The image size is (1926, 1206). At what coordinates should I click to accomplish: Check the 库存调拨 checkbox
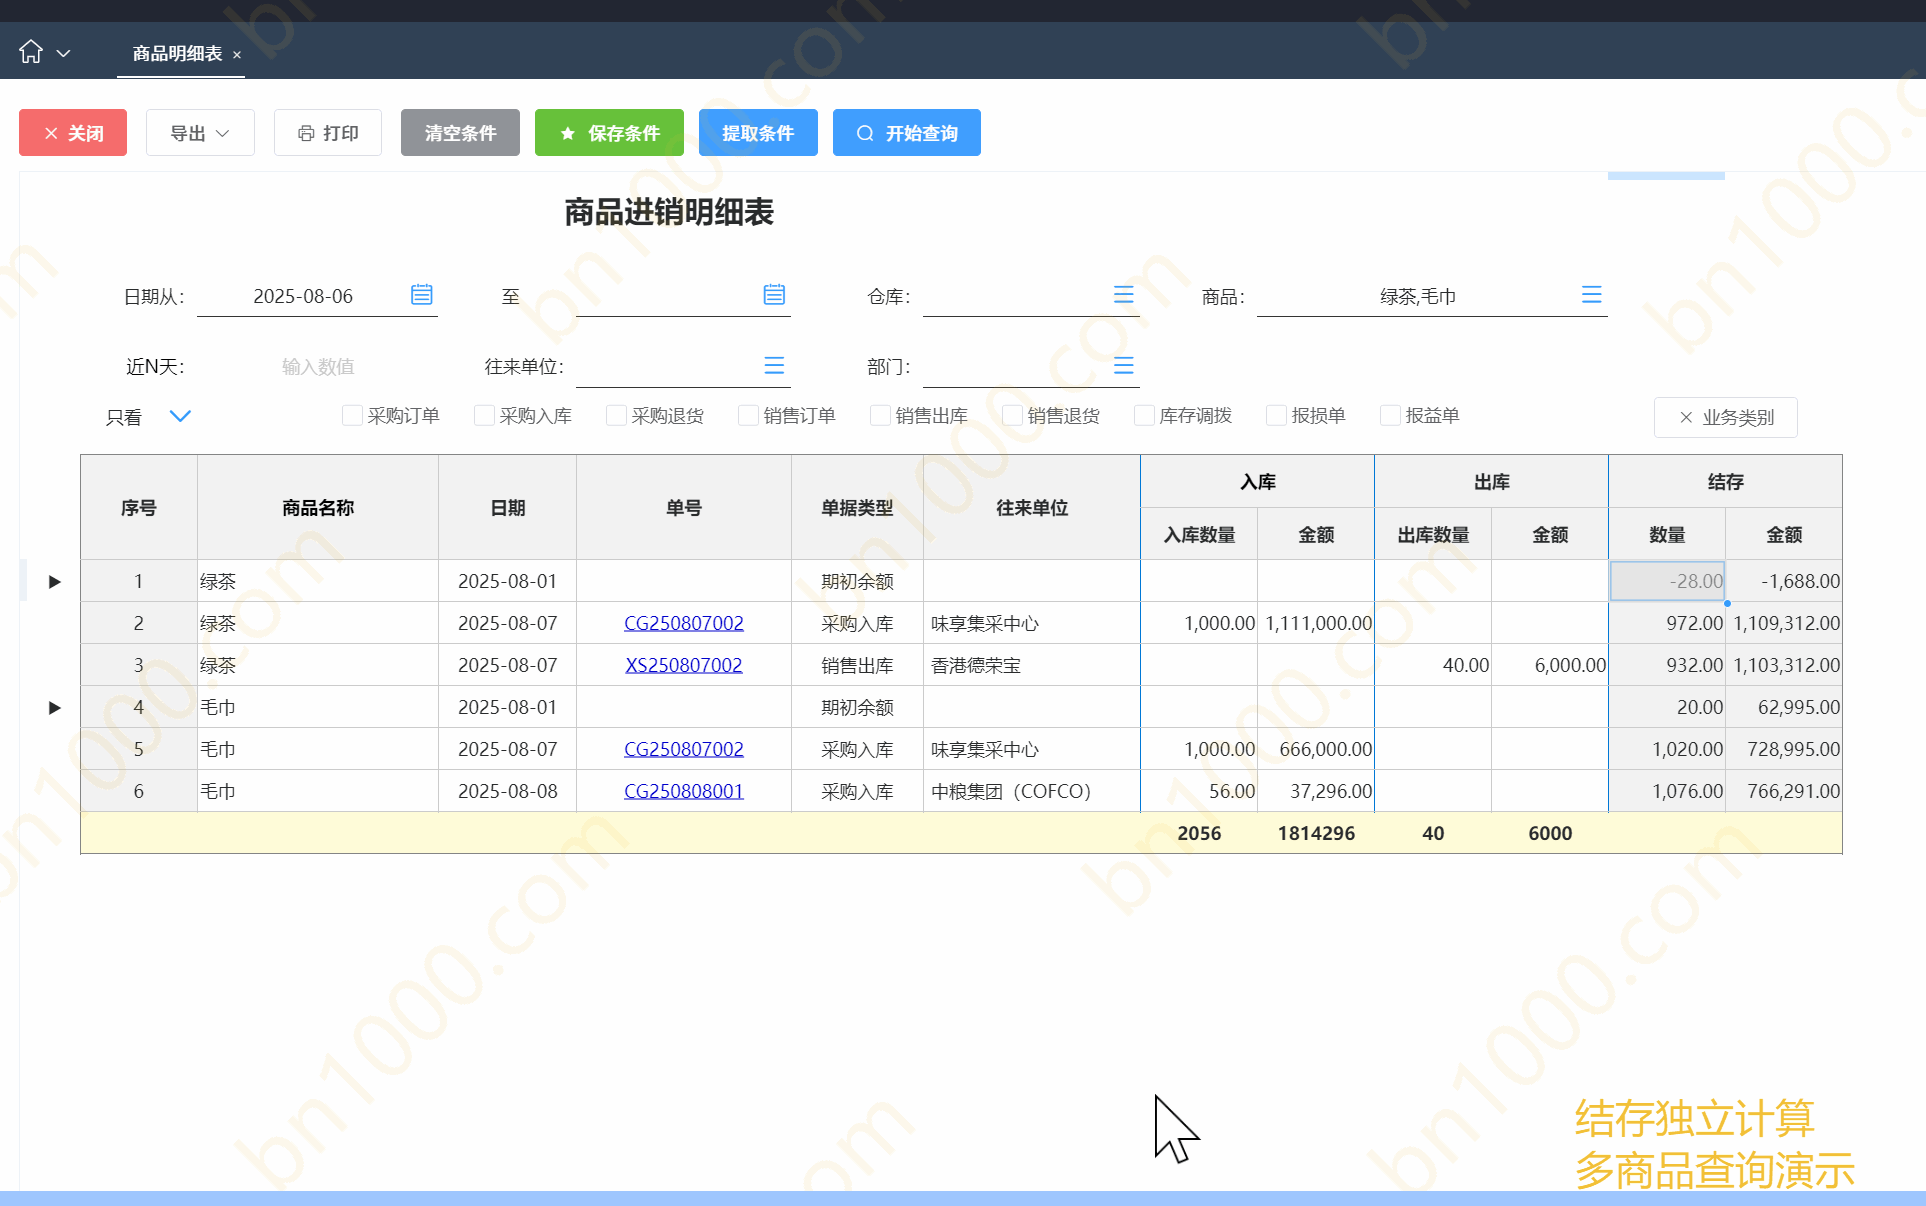1144,415
